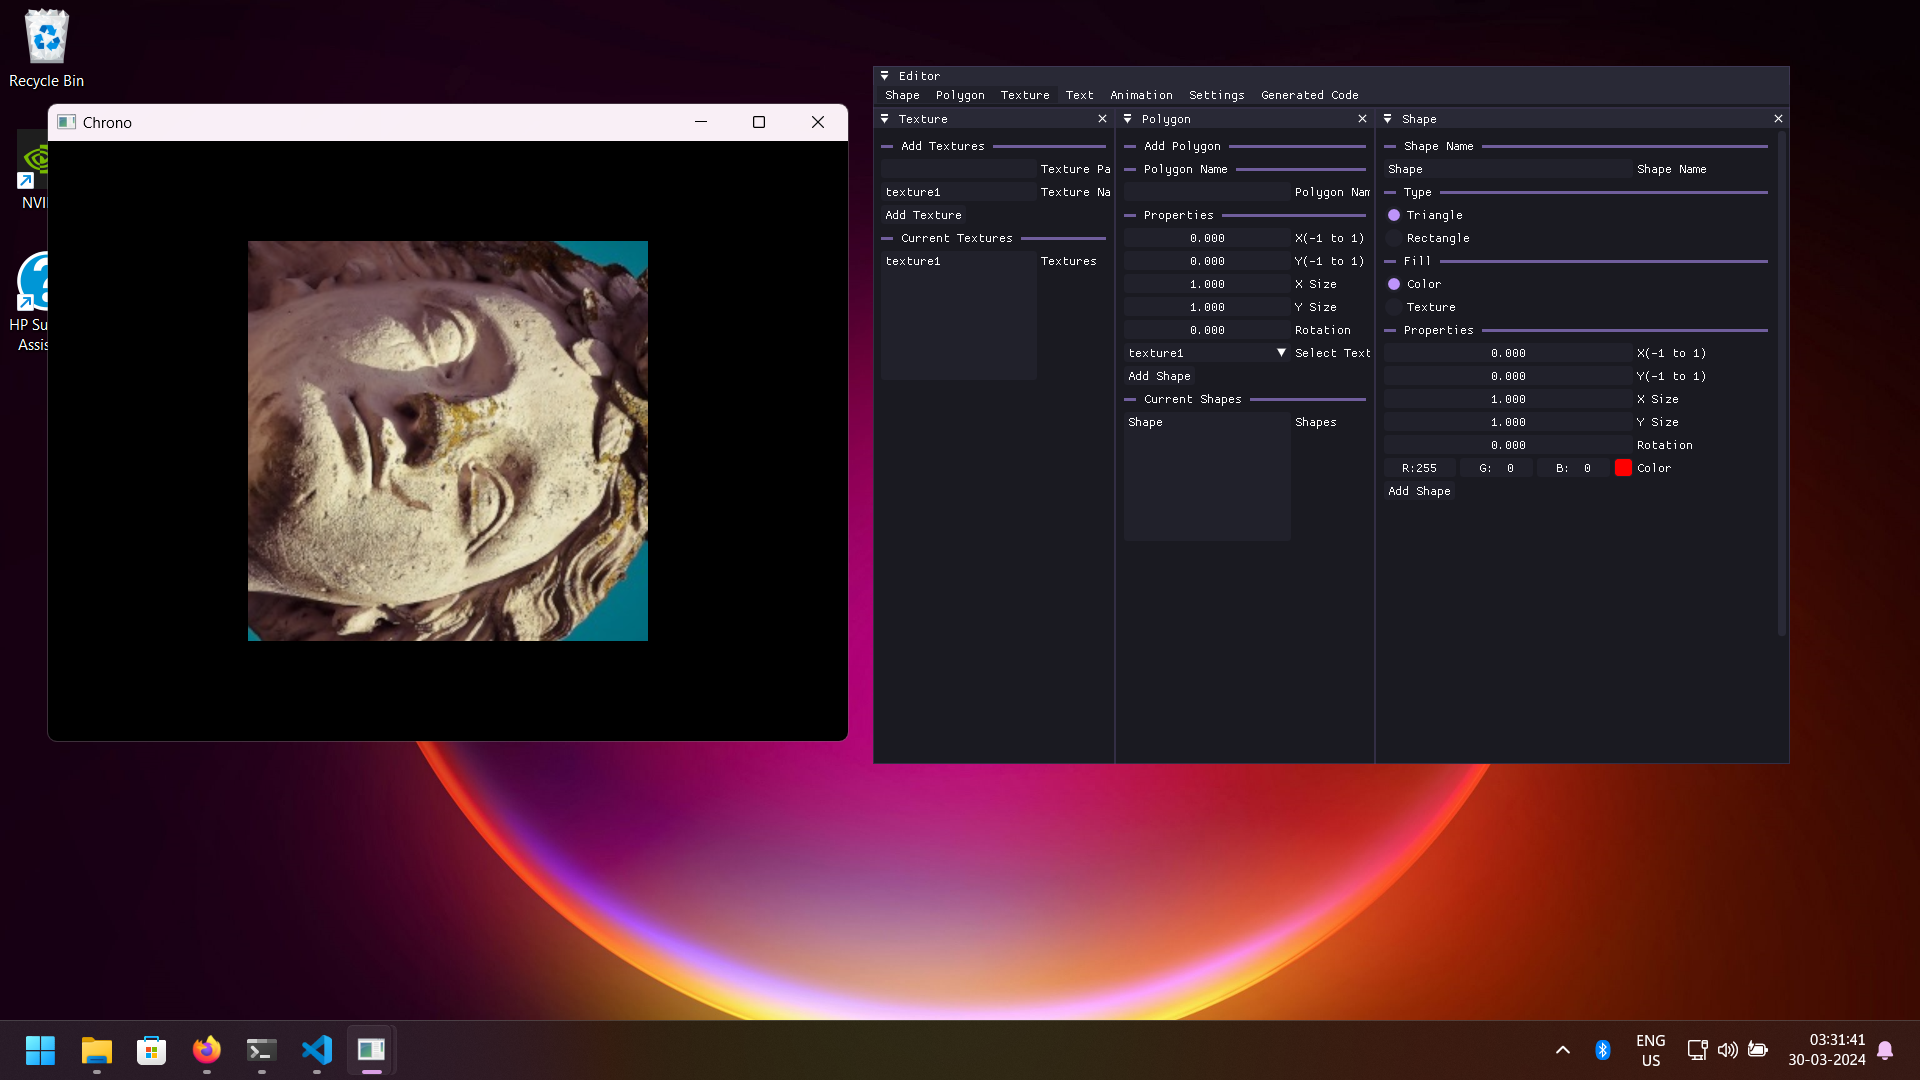
Task: Select the Chrono app taskbar icon
Action: [x=371, y=1050]
